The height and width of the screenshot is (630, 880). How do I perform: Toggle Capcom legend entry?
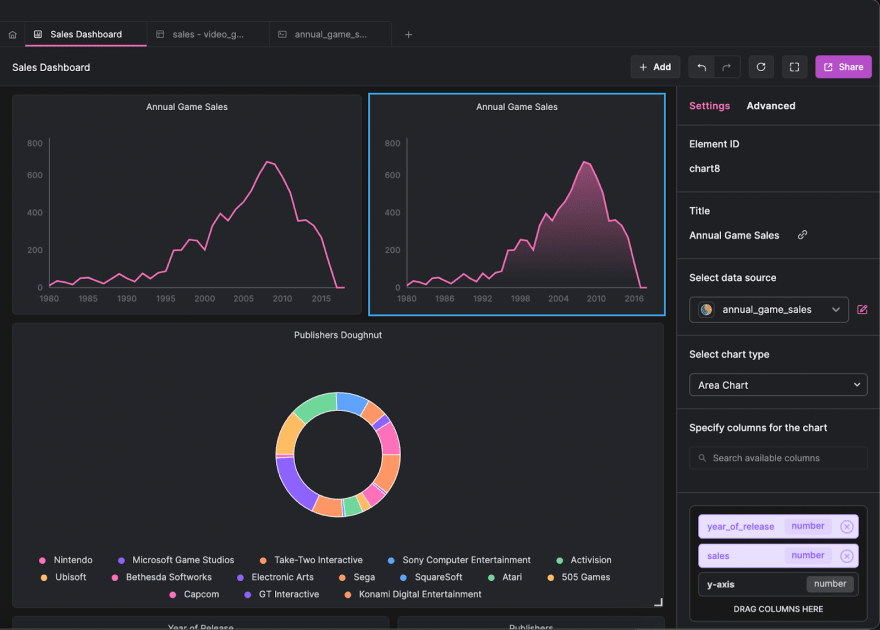[194, 594]
